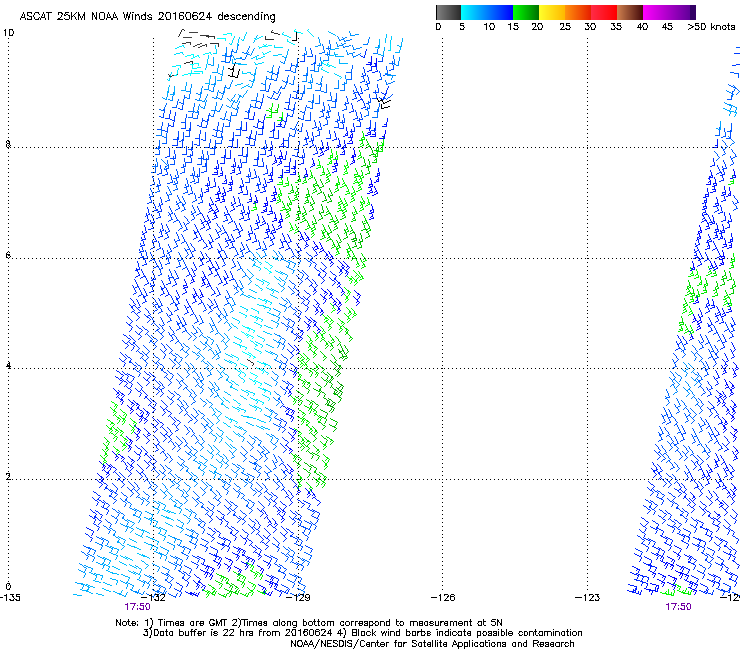Screen dimensions: 740x650
Task: Click the right purple '17:50' time label
Action: (678, 607)
